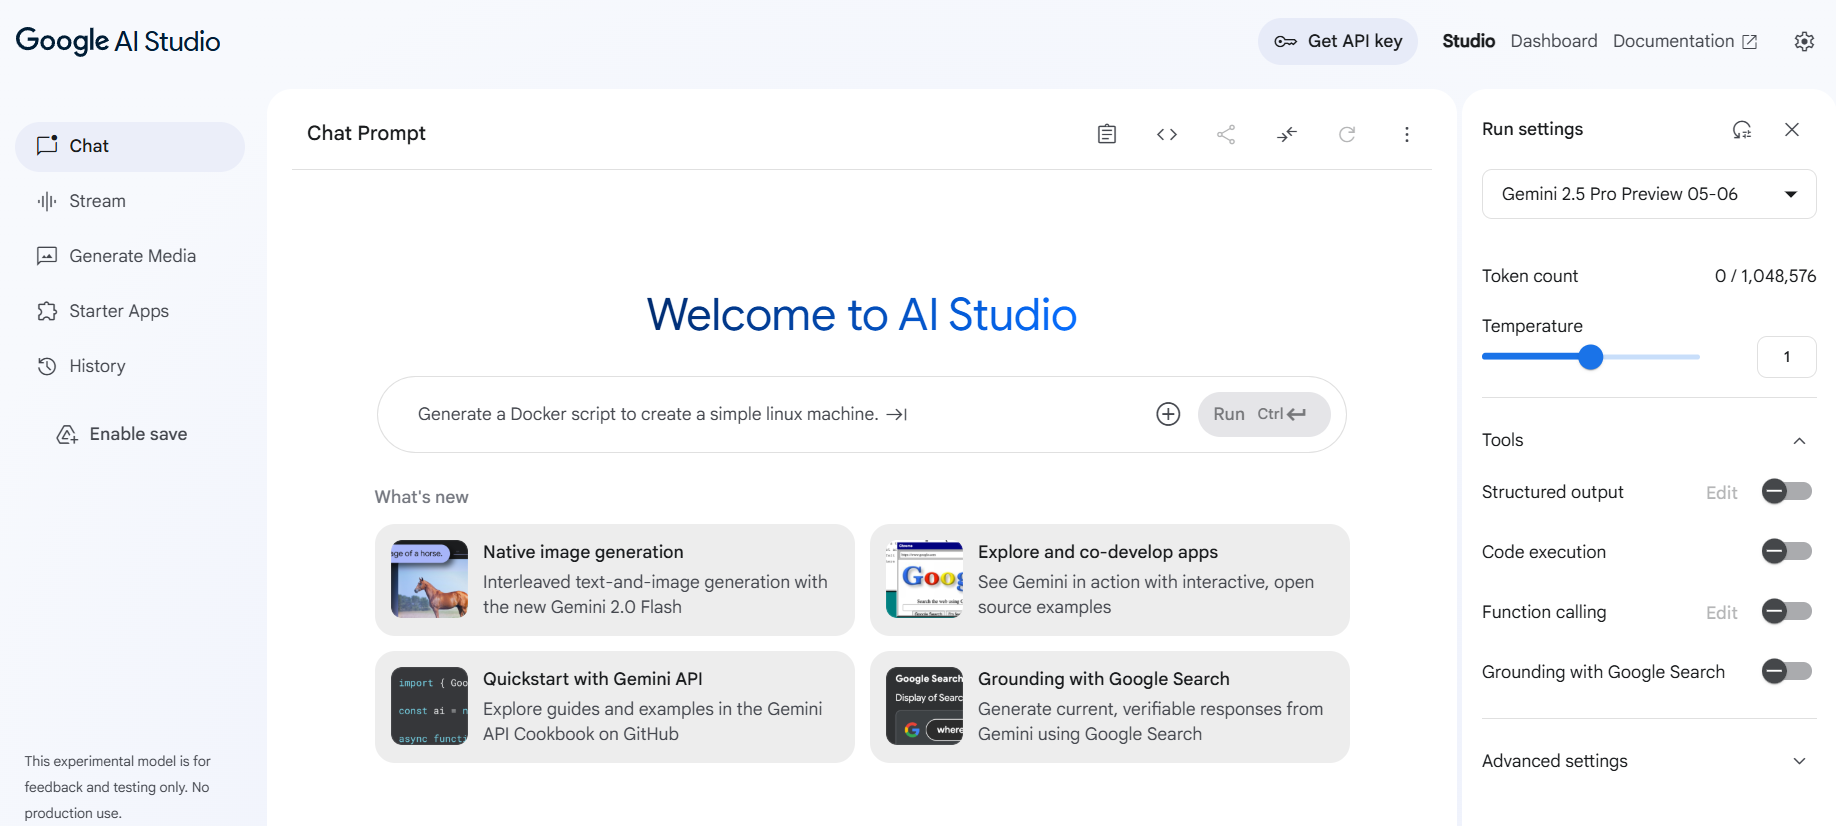Click the plus insert-media icon in prompt box

[x=1167, y=414]
